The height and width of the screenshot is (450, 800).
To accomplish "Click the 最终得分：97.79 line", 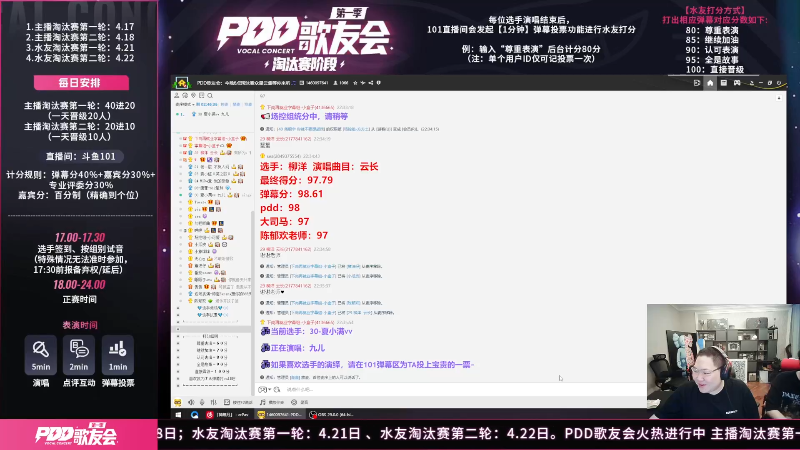I will pos(296,180).
